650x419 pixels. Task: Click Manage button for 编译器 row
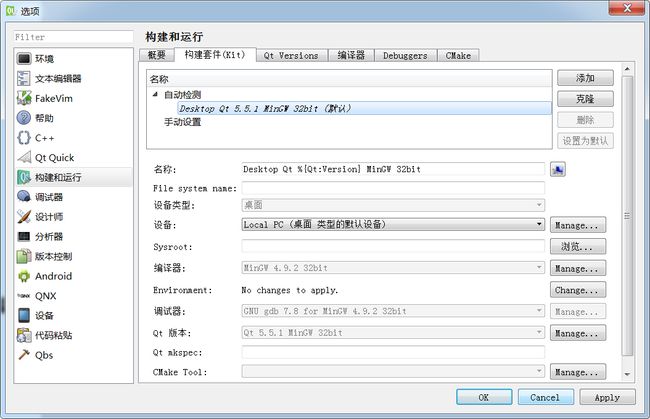pyautogui.click(x=578, y=268)
